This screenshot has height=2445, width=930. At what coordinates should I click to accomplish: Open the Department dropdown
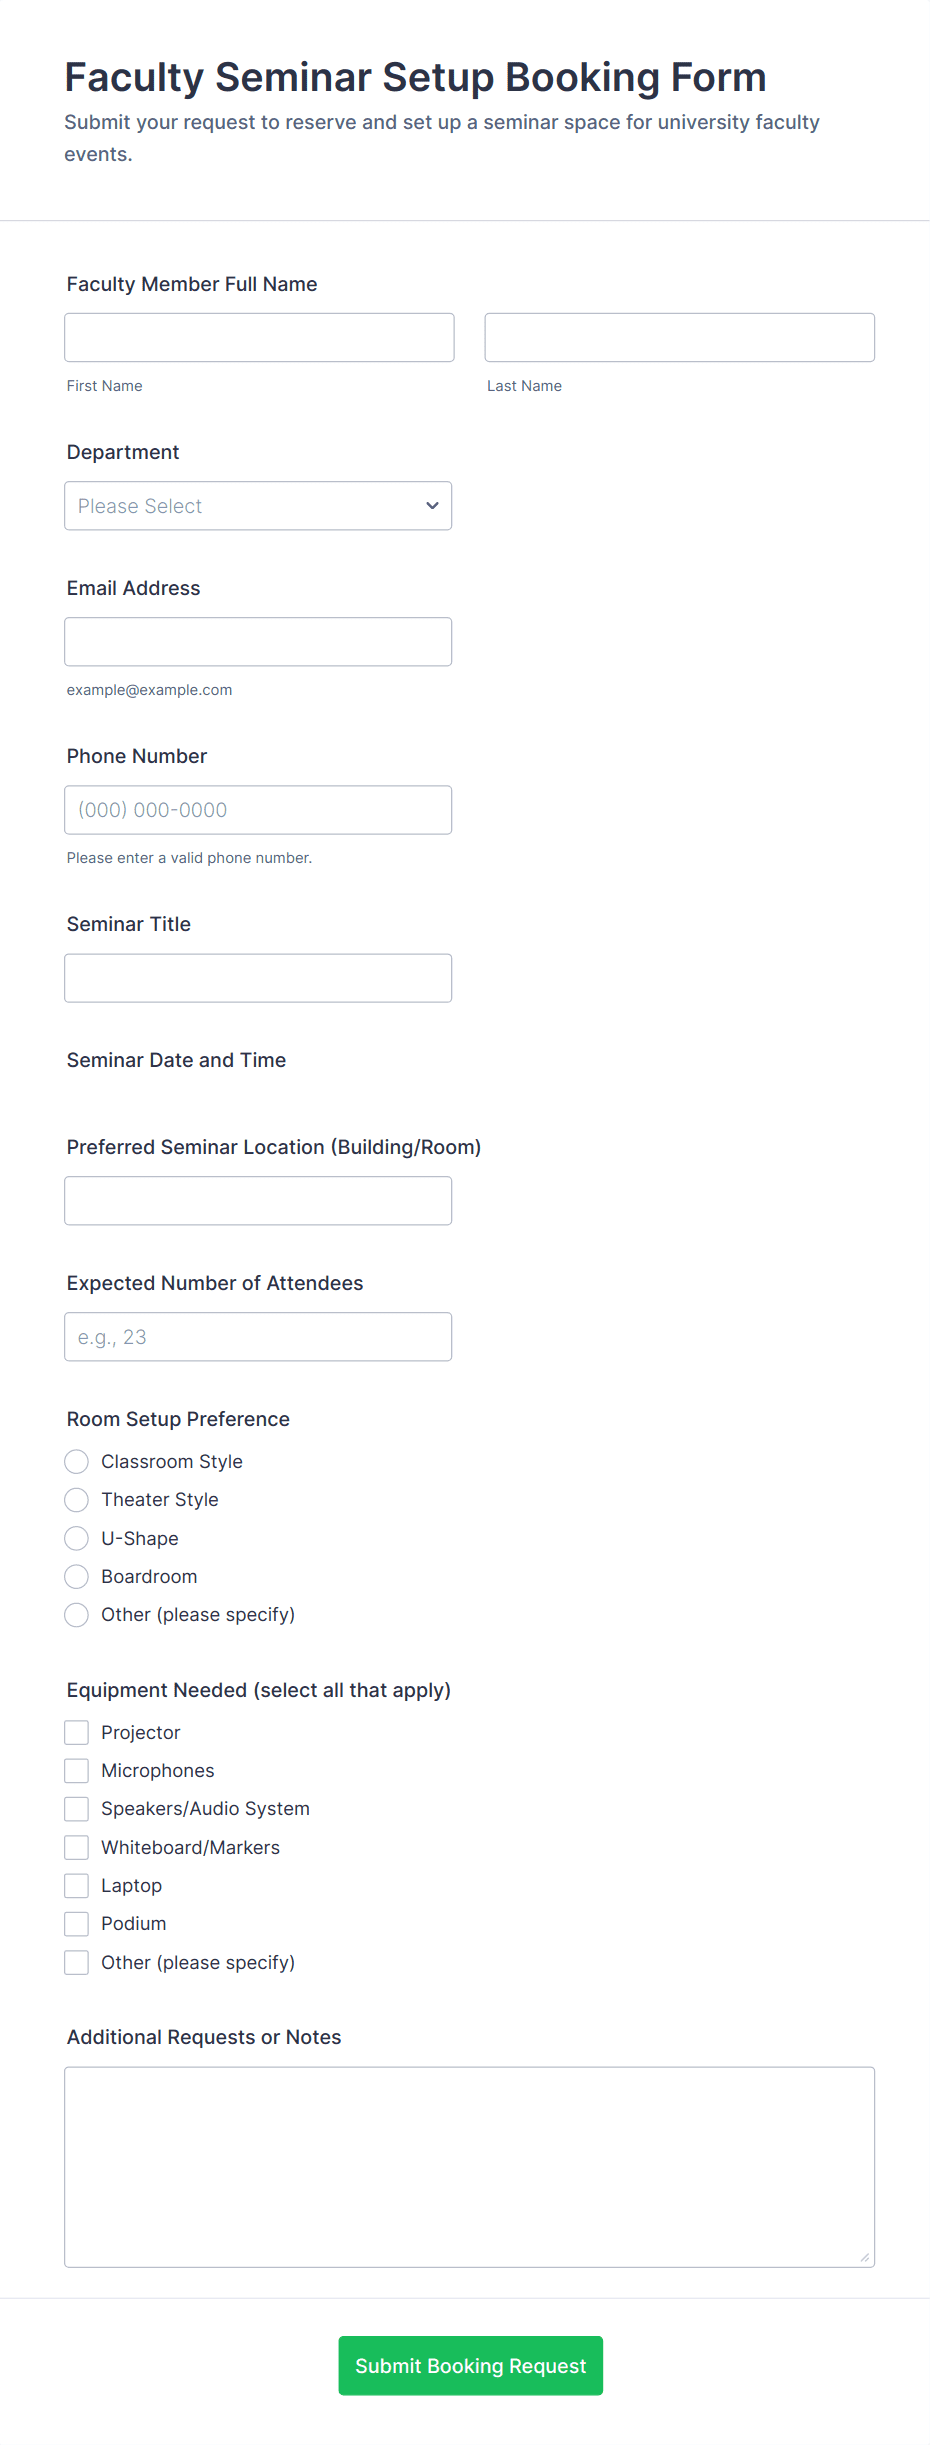point(258,506)
